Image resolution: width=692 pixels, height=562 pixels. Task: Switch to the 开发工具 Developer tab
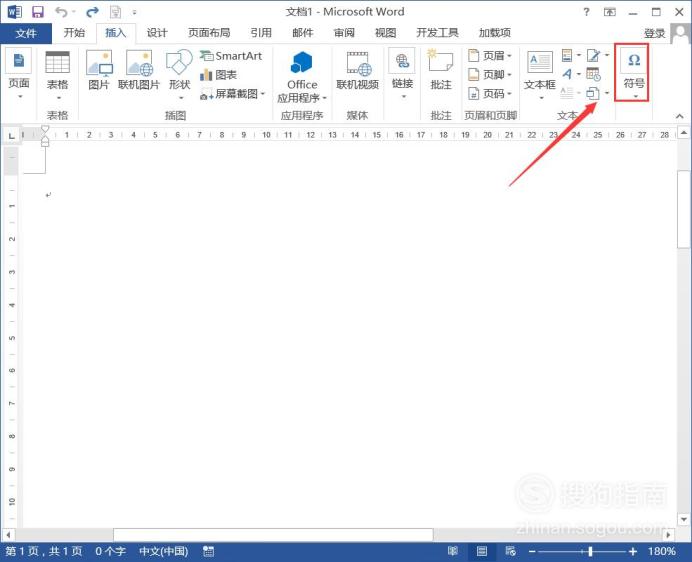click(437, 33)
